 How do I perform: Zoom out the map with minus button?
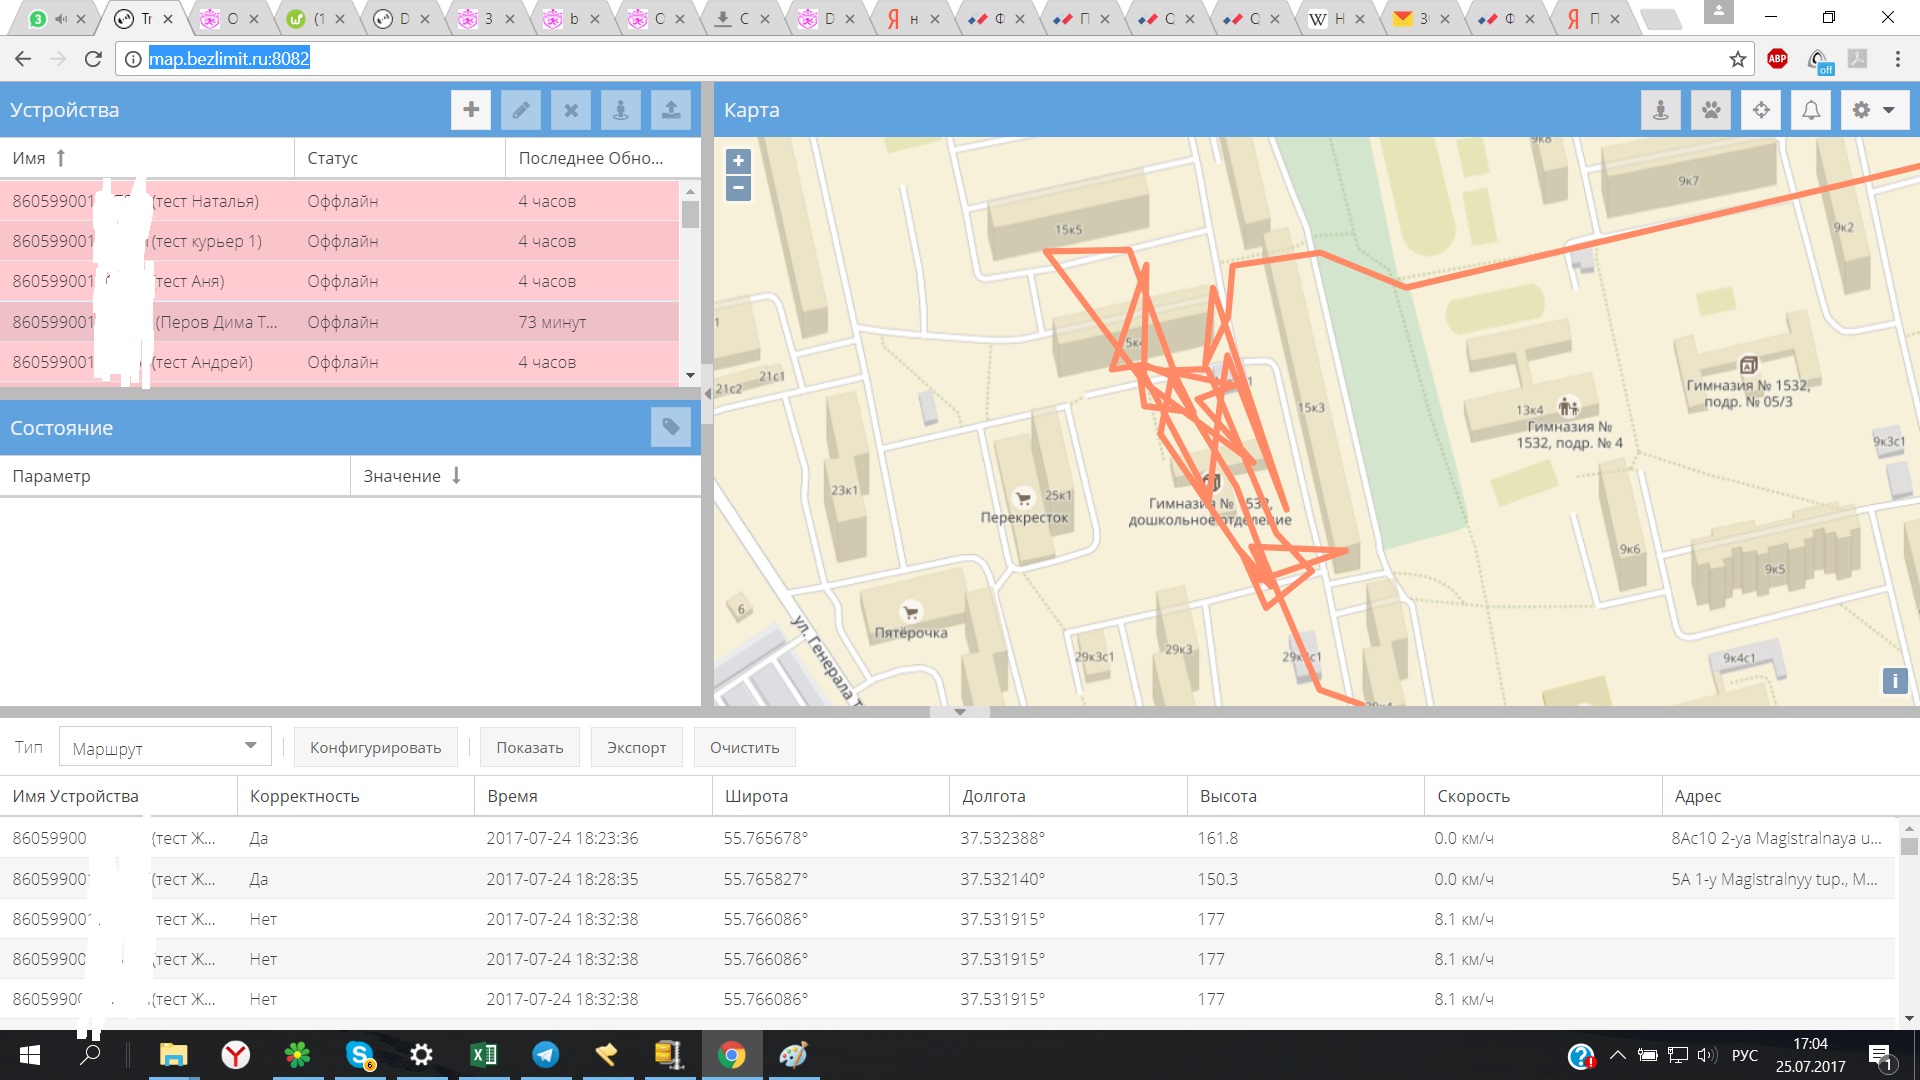tap(738, 188)
